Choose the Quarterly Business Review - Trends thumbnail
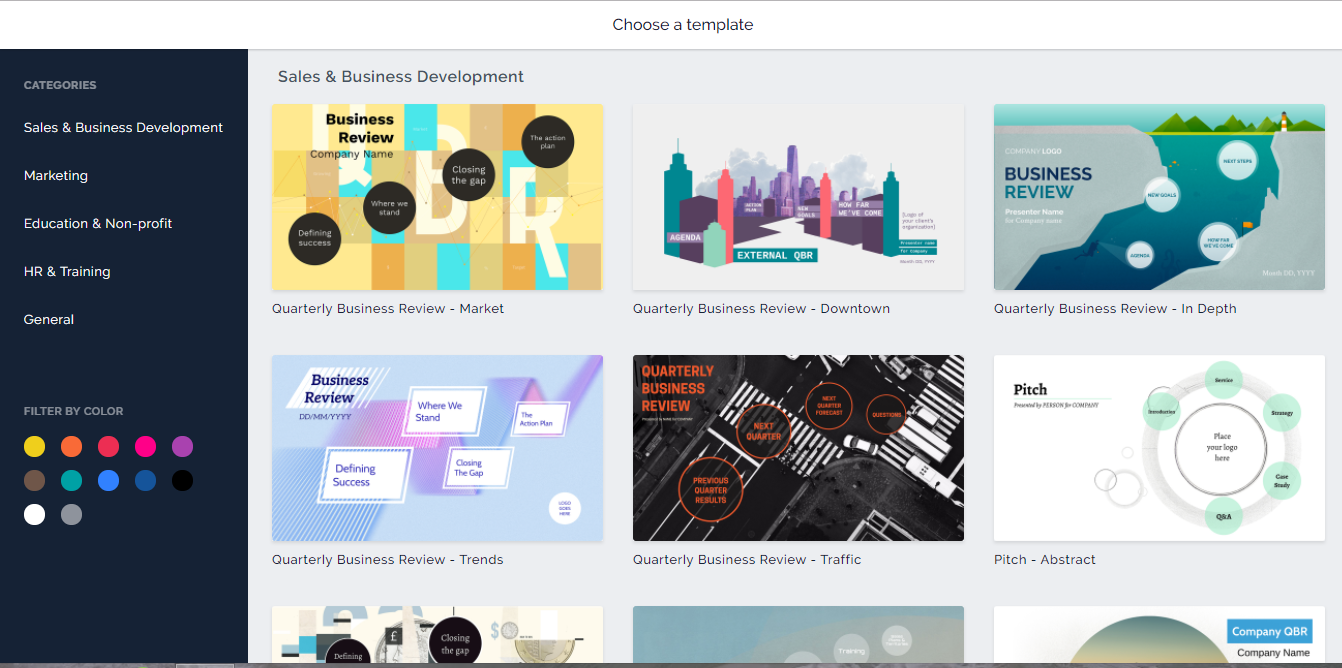 437,448
